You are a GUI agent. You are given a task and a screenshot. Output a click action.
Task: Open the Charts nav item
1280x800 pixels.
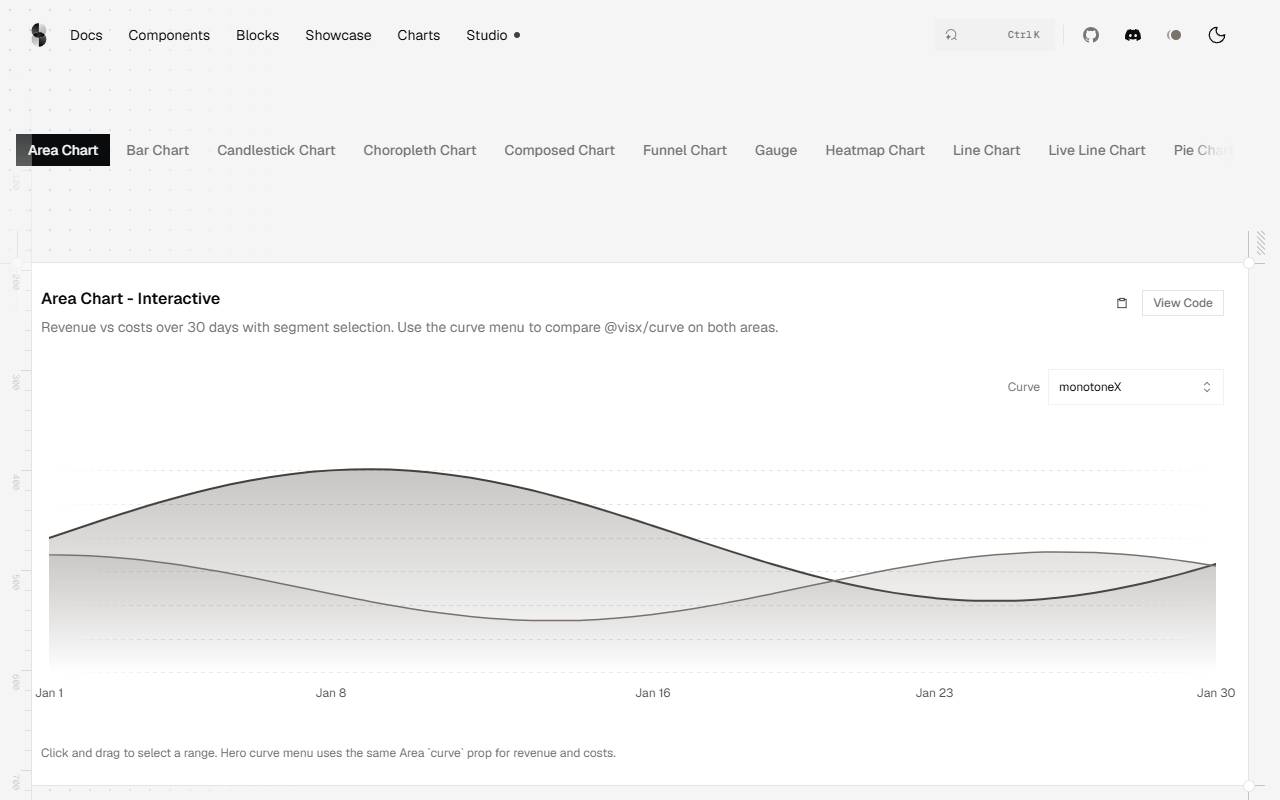coord(418,35)
